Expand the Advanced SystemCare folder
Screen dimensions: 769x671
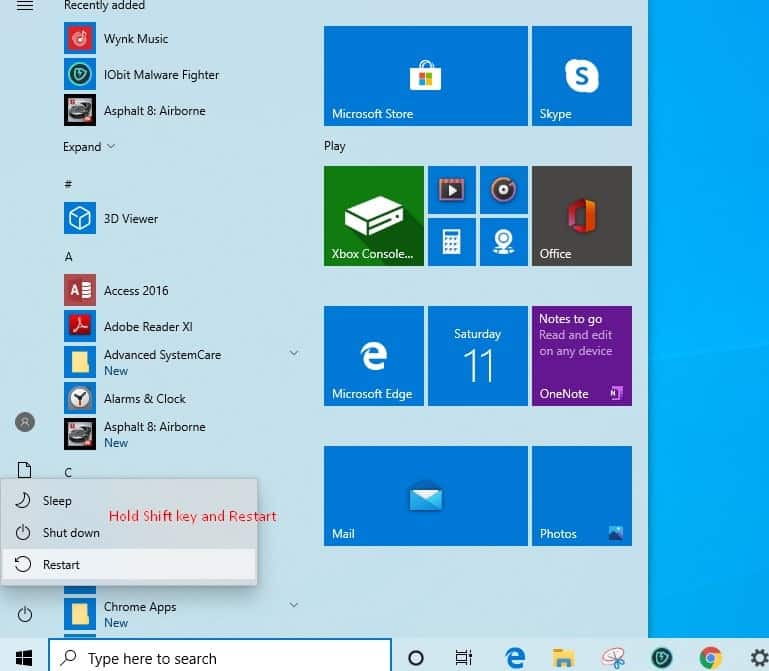tap(294, 353)
